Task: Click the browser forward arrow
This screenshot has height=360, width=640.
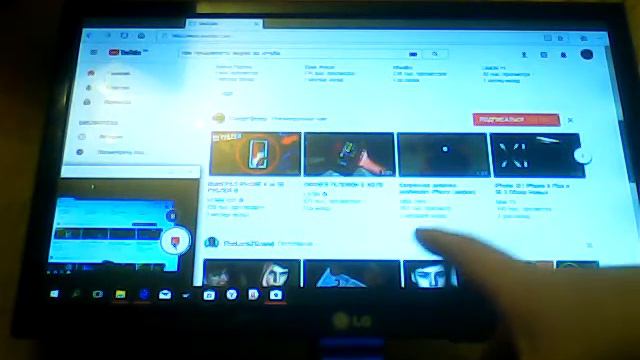Action: tap(108, 36)
